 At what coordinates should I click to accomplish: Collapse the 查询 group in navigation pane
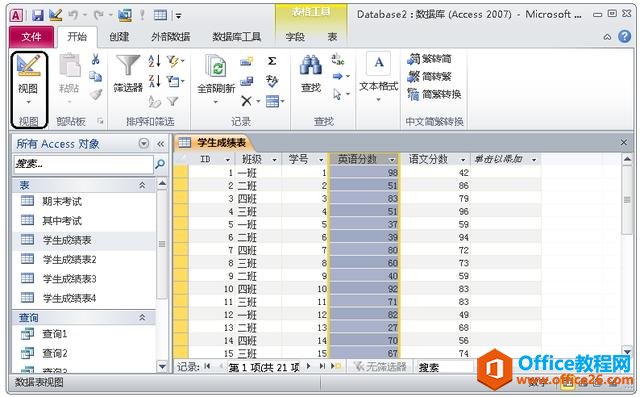pyautogui.click(x=142, y=317)
